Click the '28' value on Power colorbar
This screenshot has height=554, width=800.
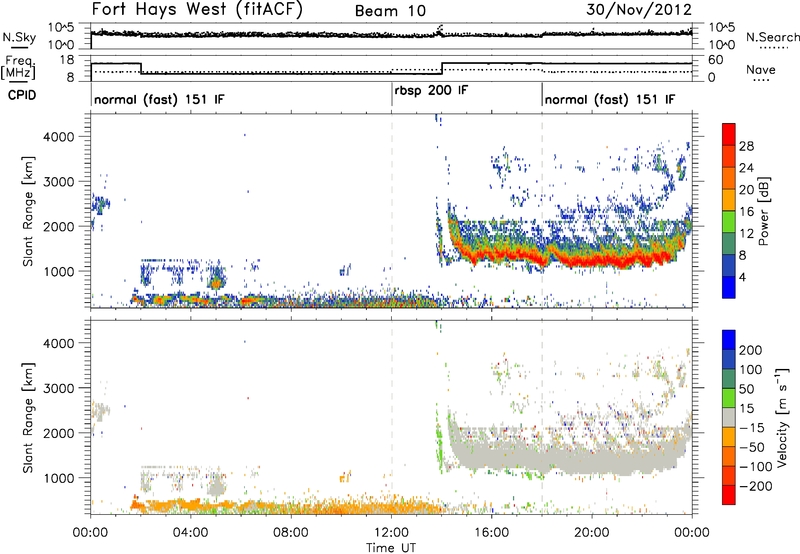(x=746, y=146)
